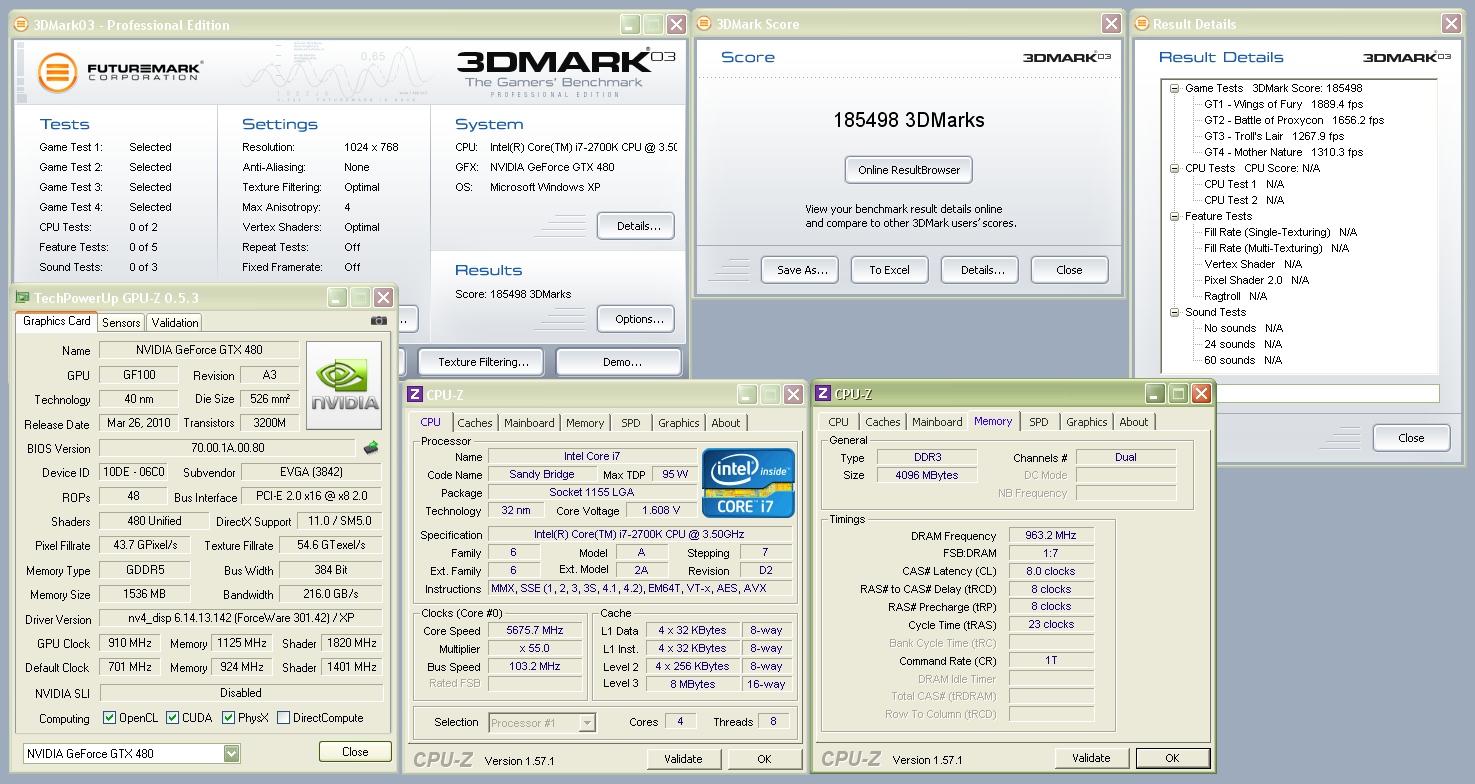
Task: Switch to Sensors tab in GPU-Z
Action: (x=121, y=323)
